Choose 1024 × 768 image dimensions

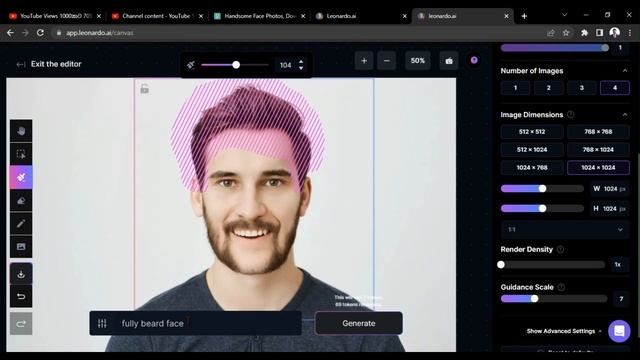pyautogui.click(x=532, y=168)
